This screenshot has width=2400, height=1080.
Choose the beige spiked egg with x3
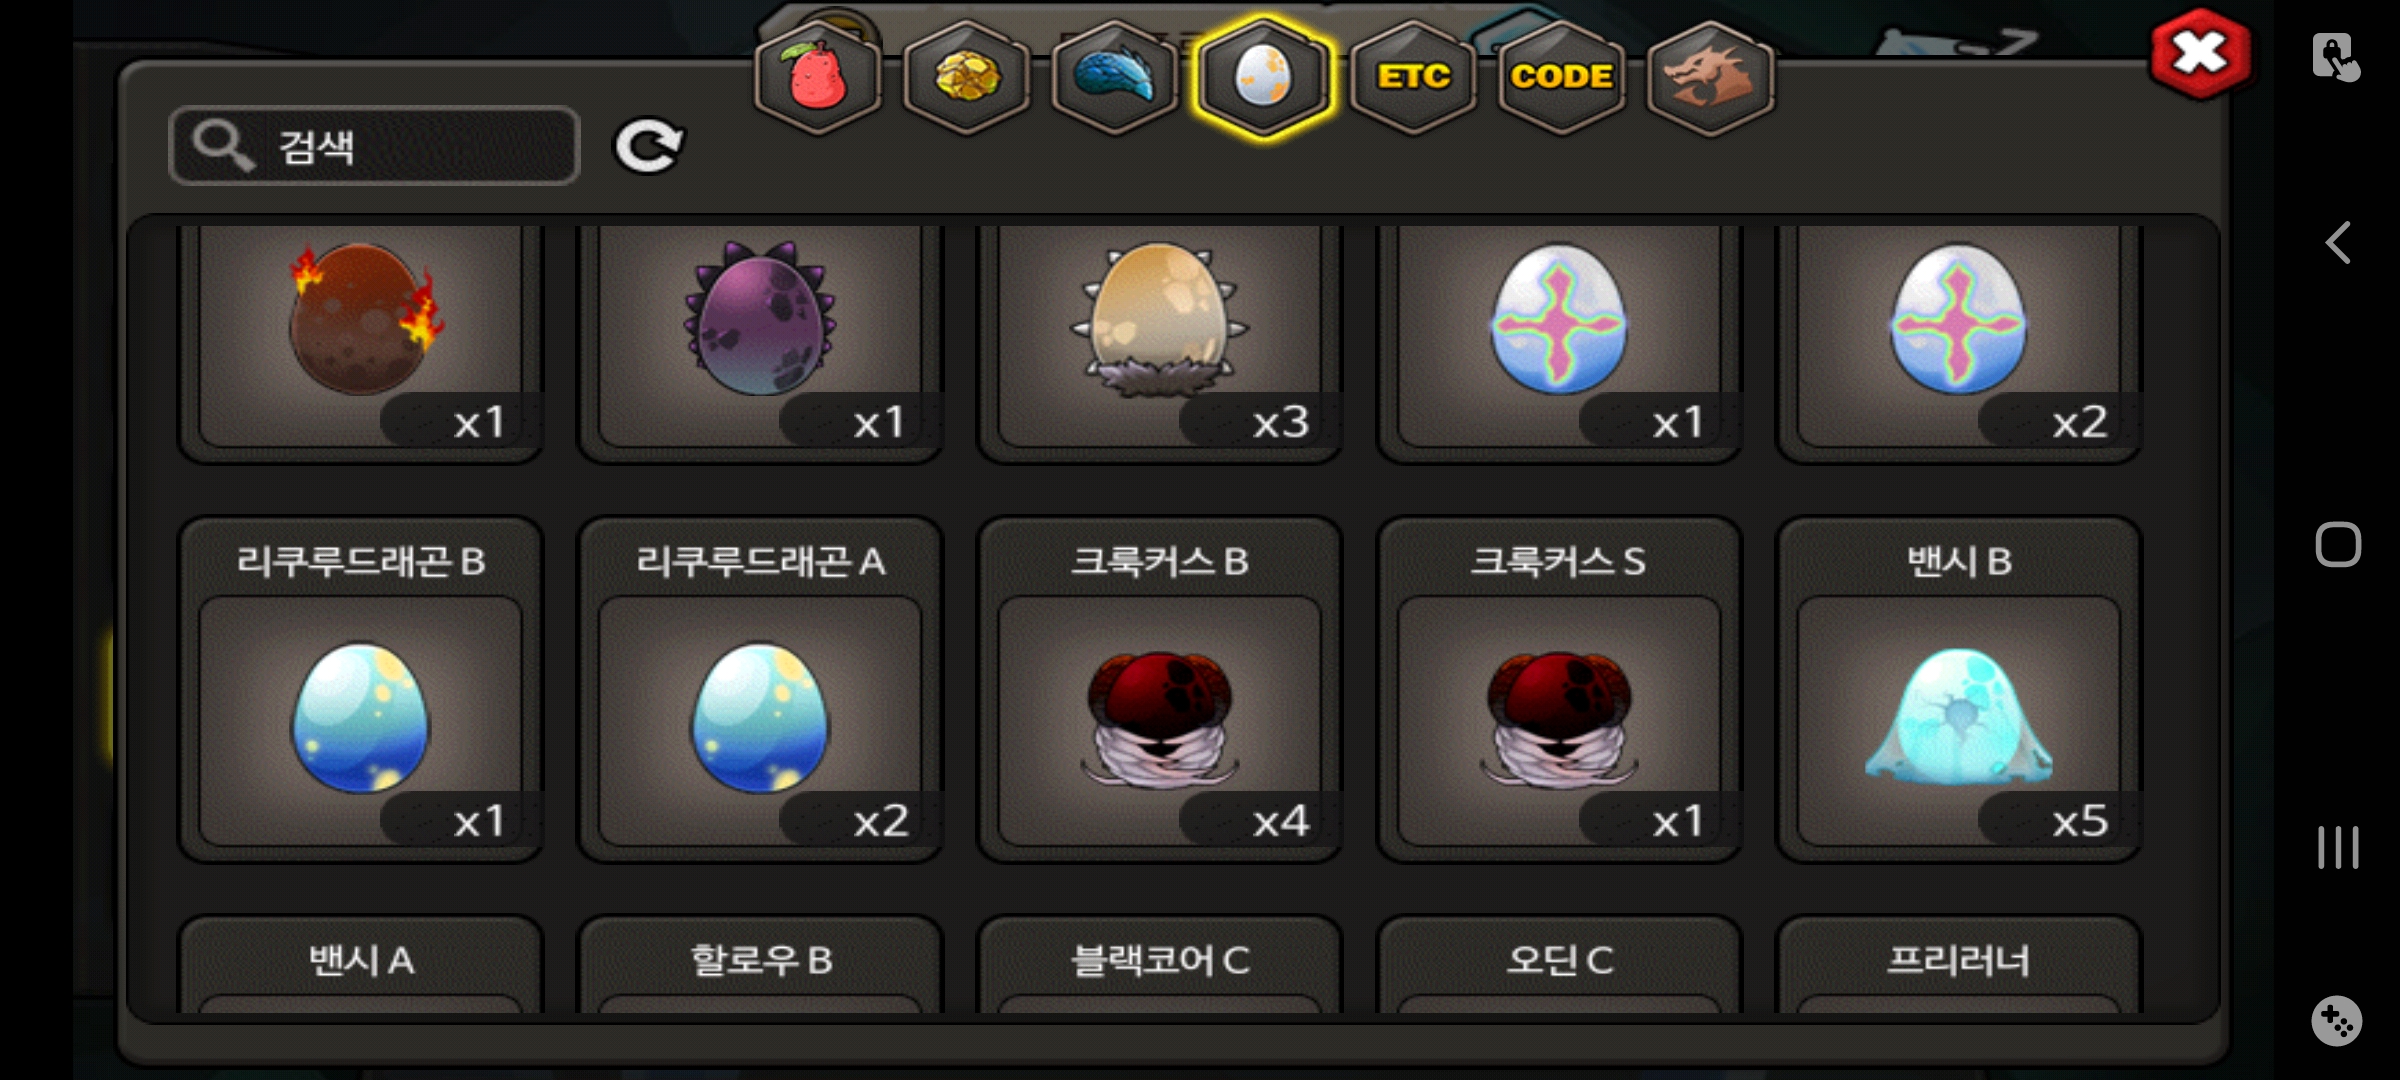point(1160,340)
